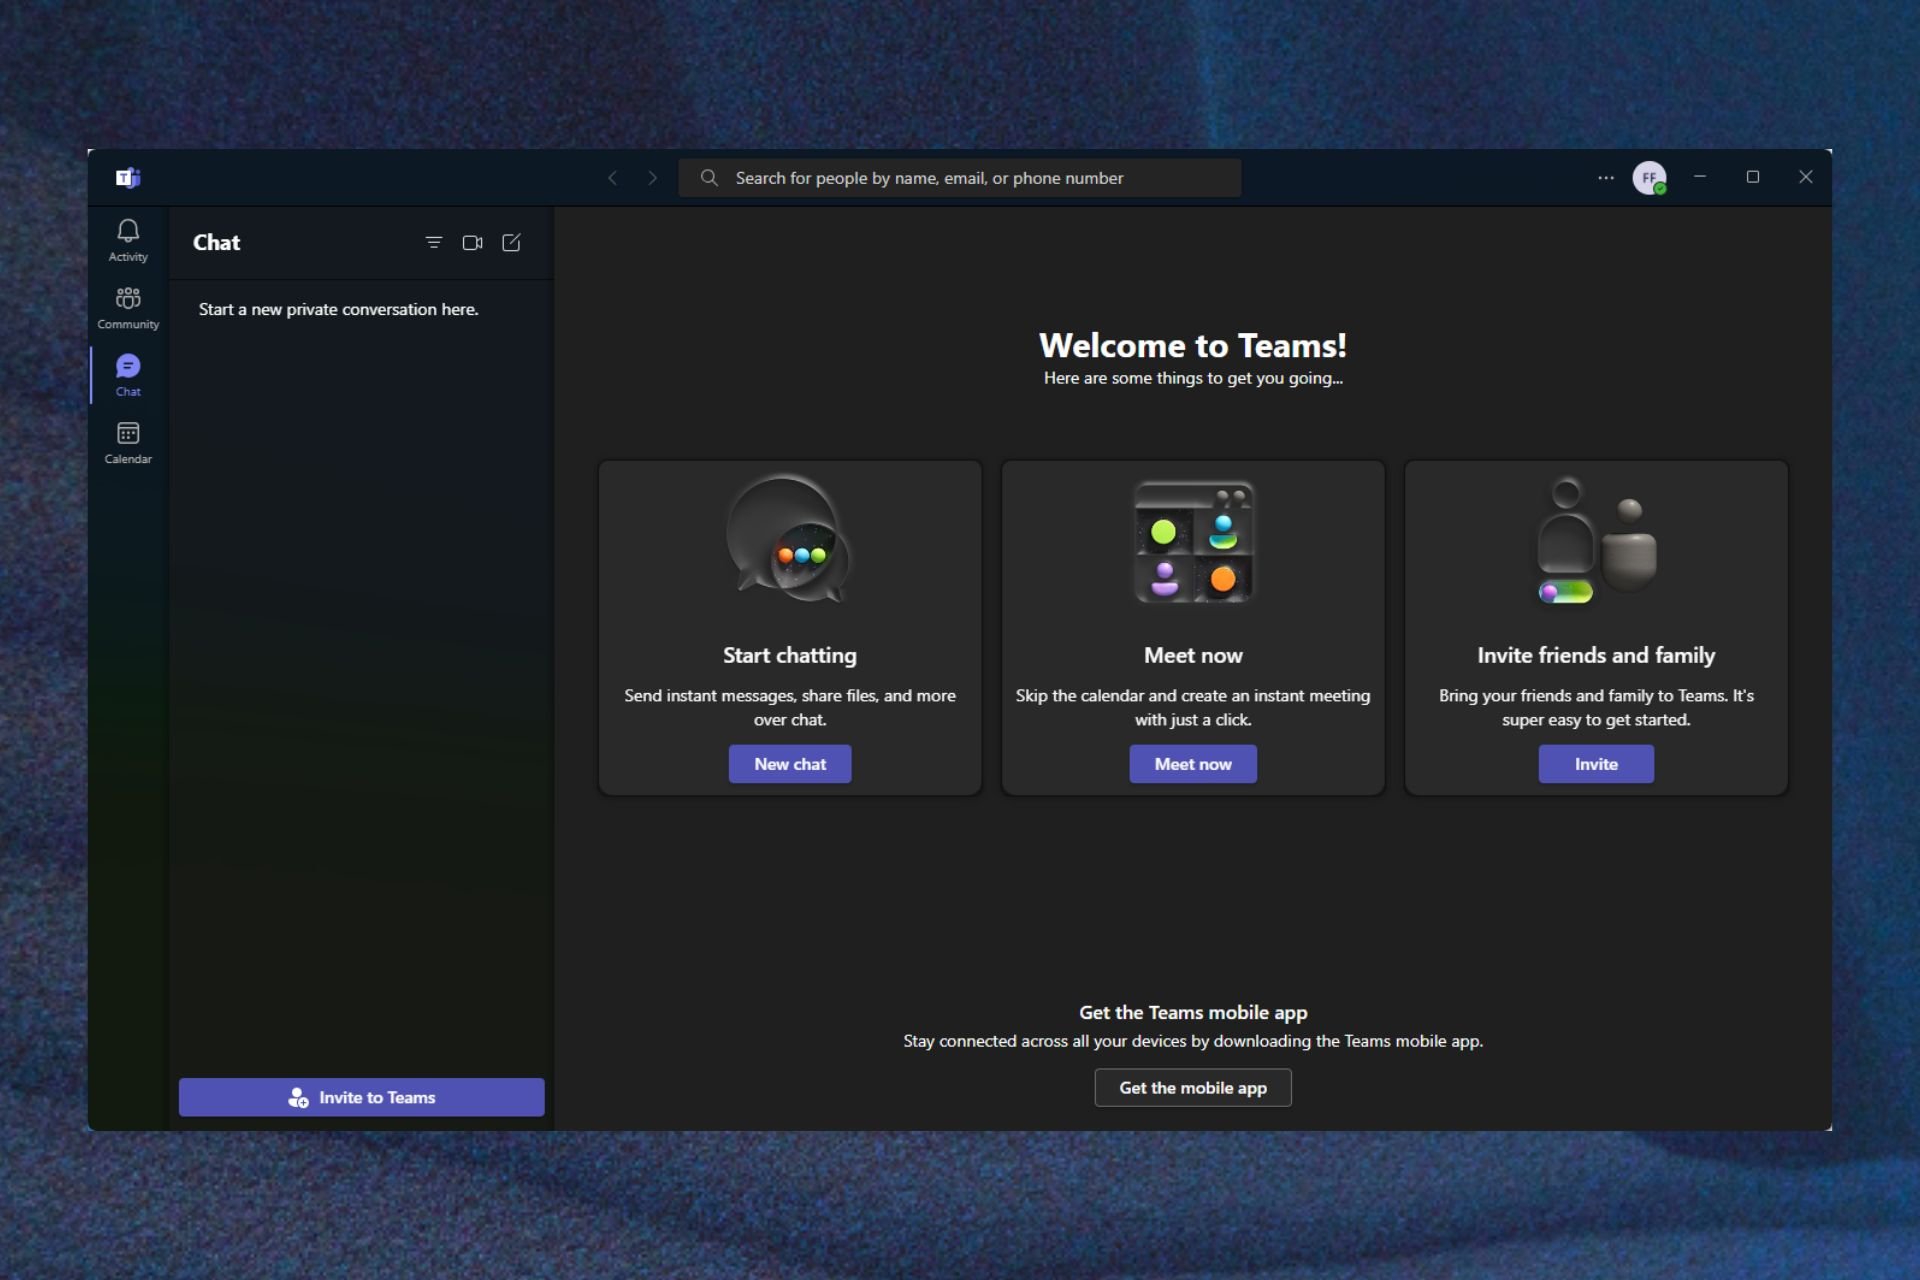Start a video call from the camera icon
Screen dimensions: 1920x1280
click(x=472, y=242)
